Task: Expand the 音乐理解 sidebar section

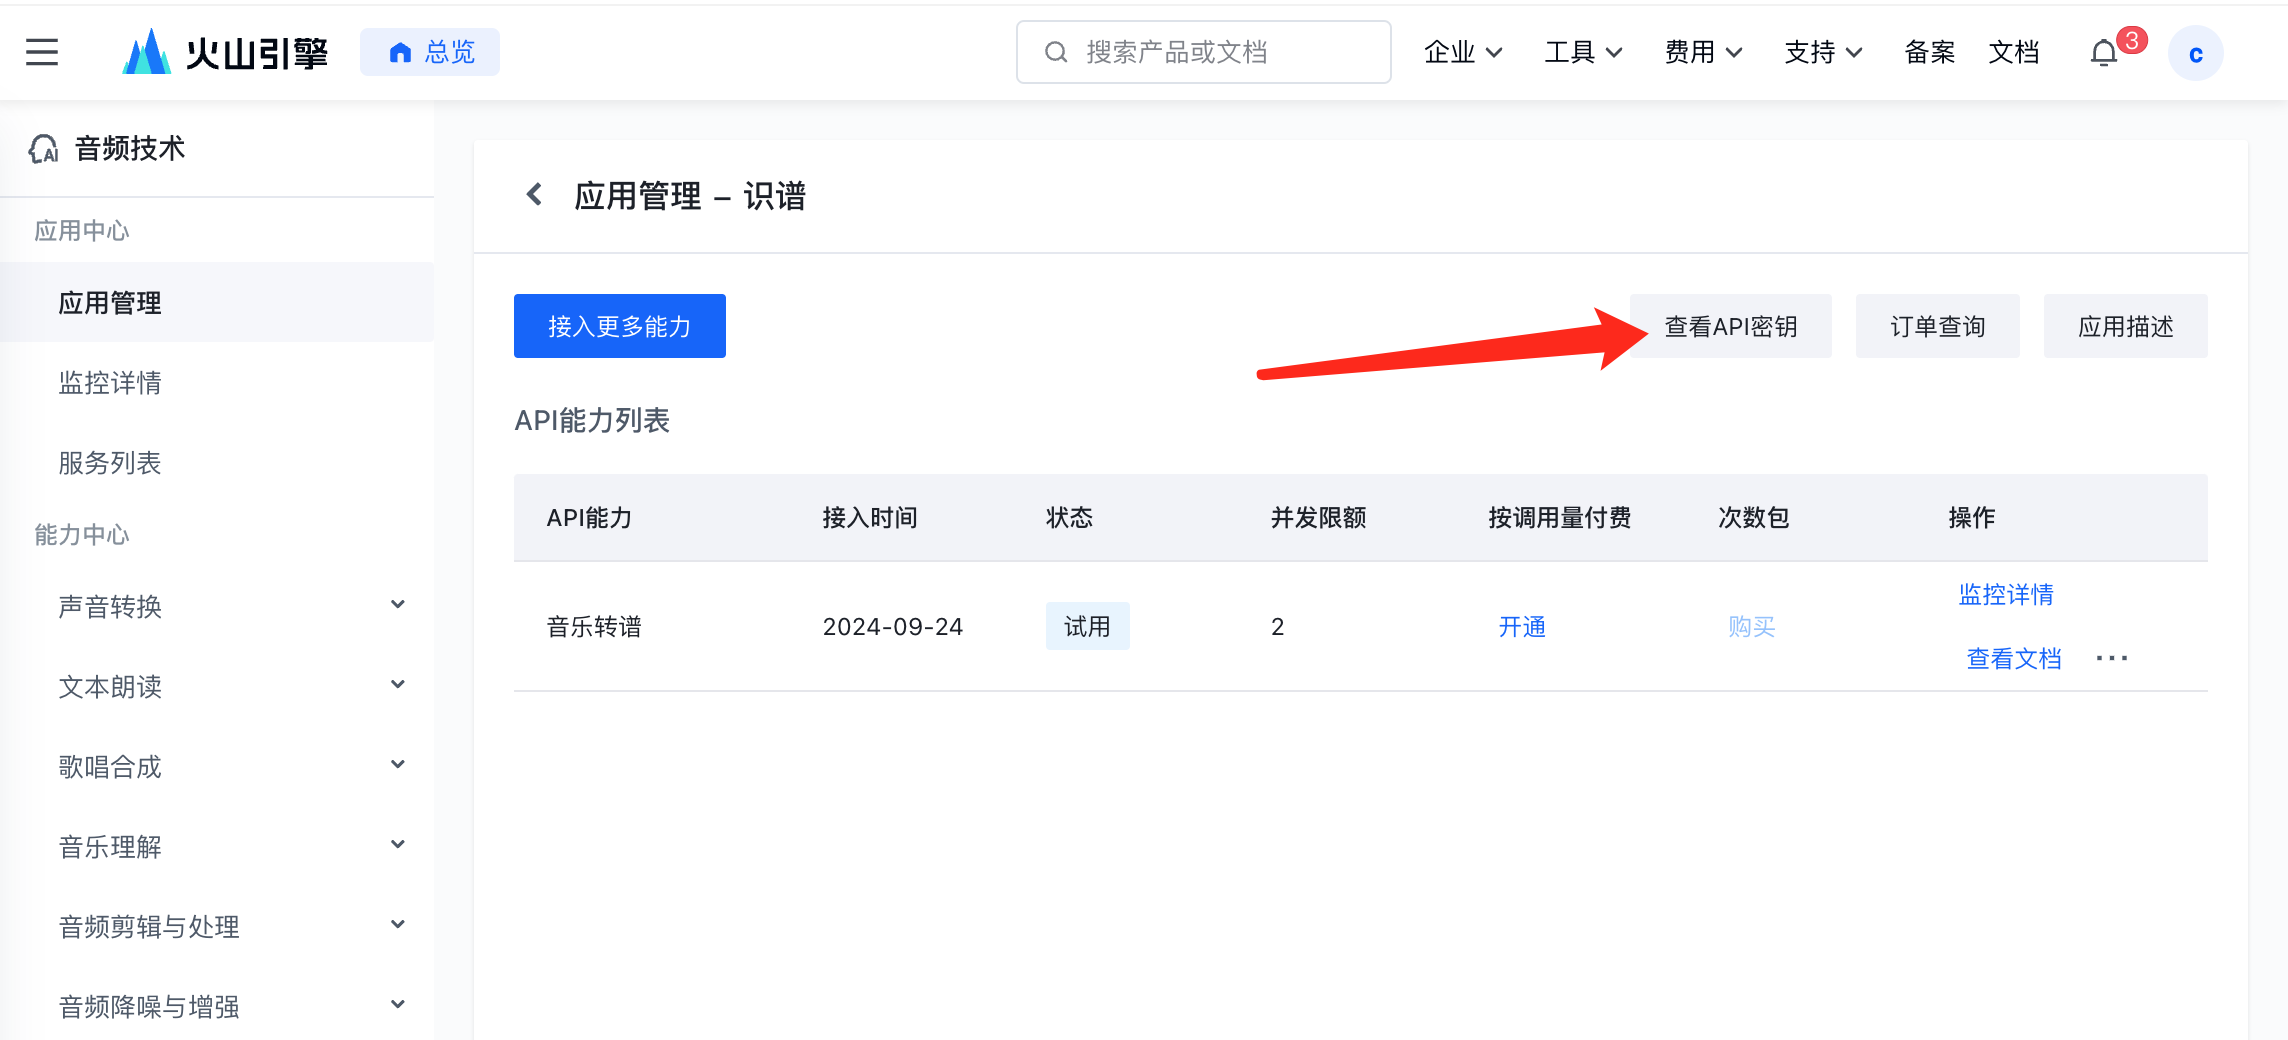Action: tap(397, 845)
